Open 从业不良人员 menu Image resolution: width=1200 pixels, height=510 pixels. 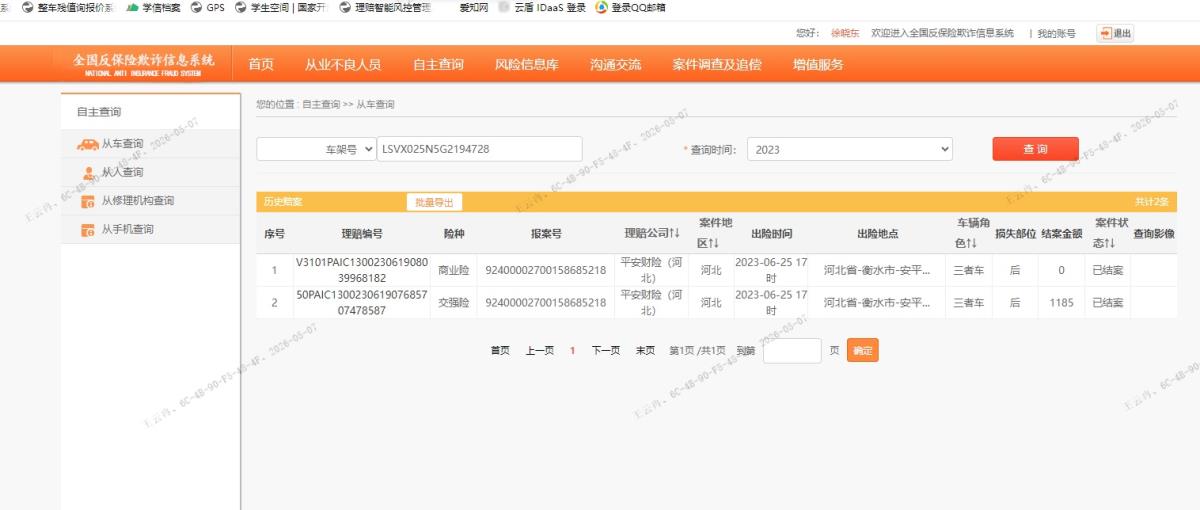[x=343, y=64]
